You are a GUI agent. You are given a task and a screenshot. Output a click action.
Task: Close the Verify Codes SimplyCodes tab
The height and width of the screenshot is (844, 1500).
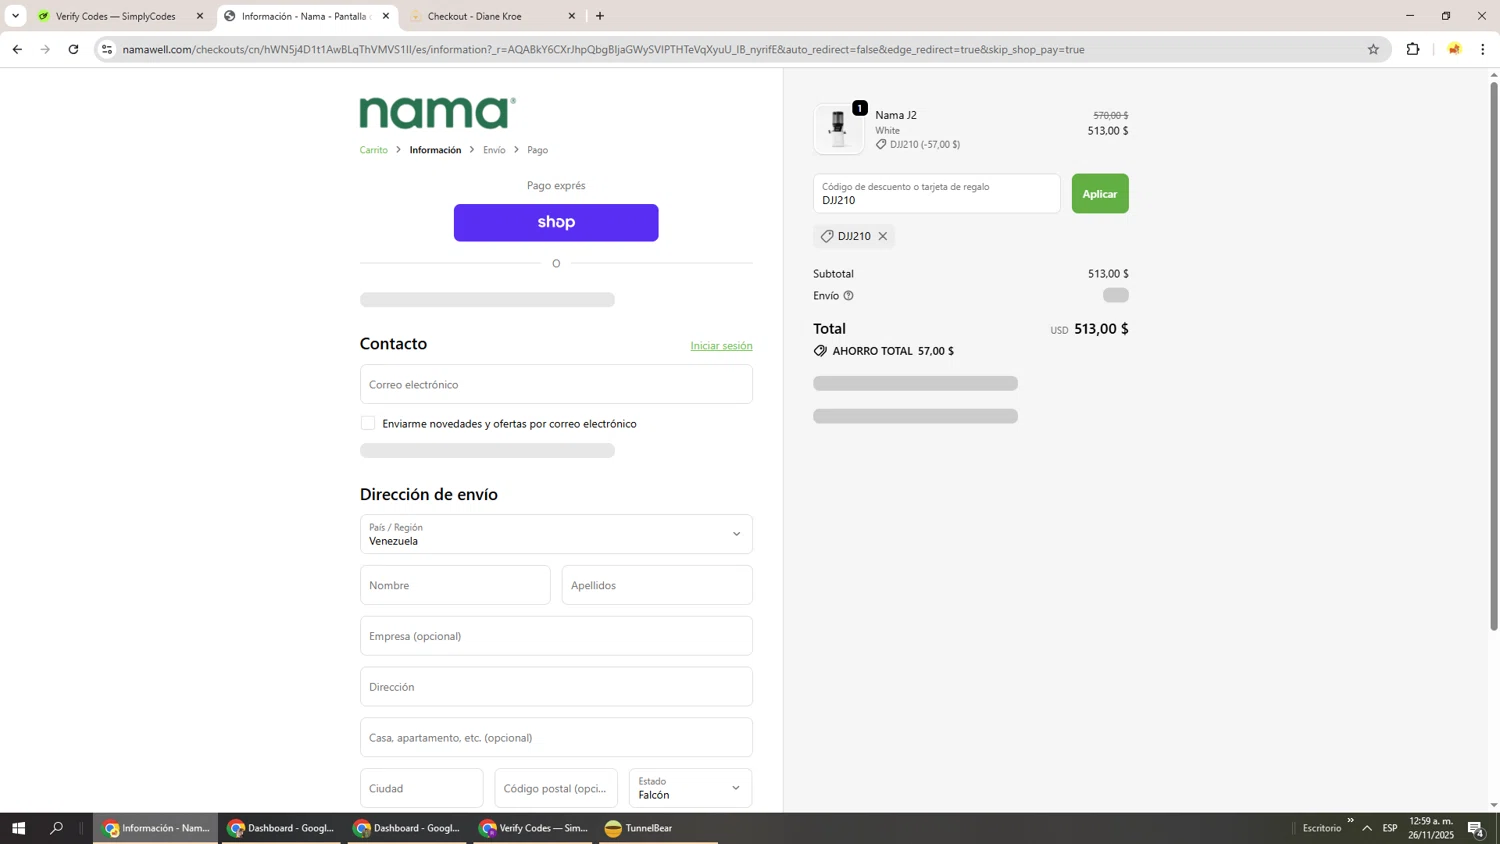[200, 16]
